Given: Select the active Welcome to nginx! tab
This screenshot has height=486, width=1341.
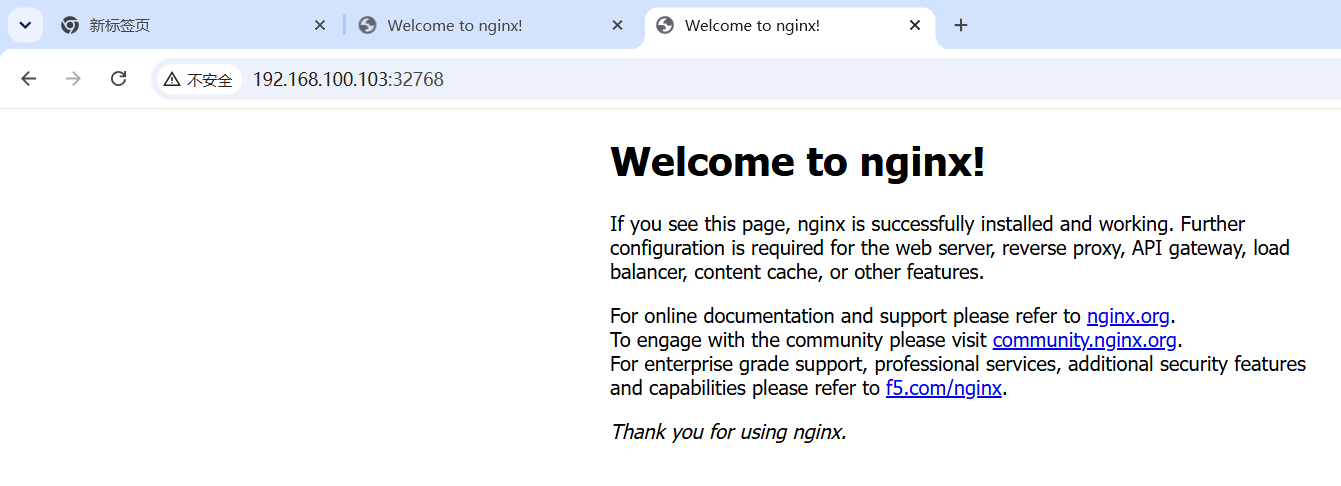Looking at the screenshot, I should pyautogui.click(x=790, y=25).
